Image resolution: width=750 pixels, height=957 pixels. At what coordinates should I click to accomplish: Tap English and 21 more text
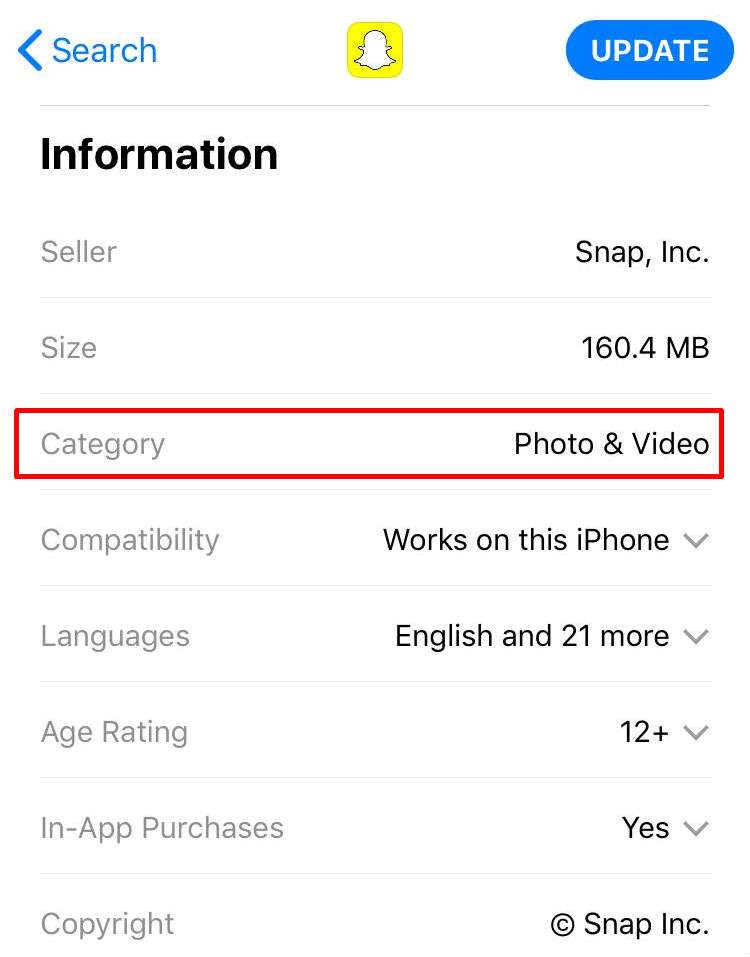pyautogui.click(x=532, y=636)
